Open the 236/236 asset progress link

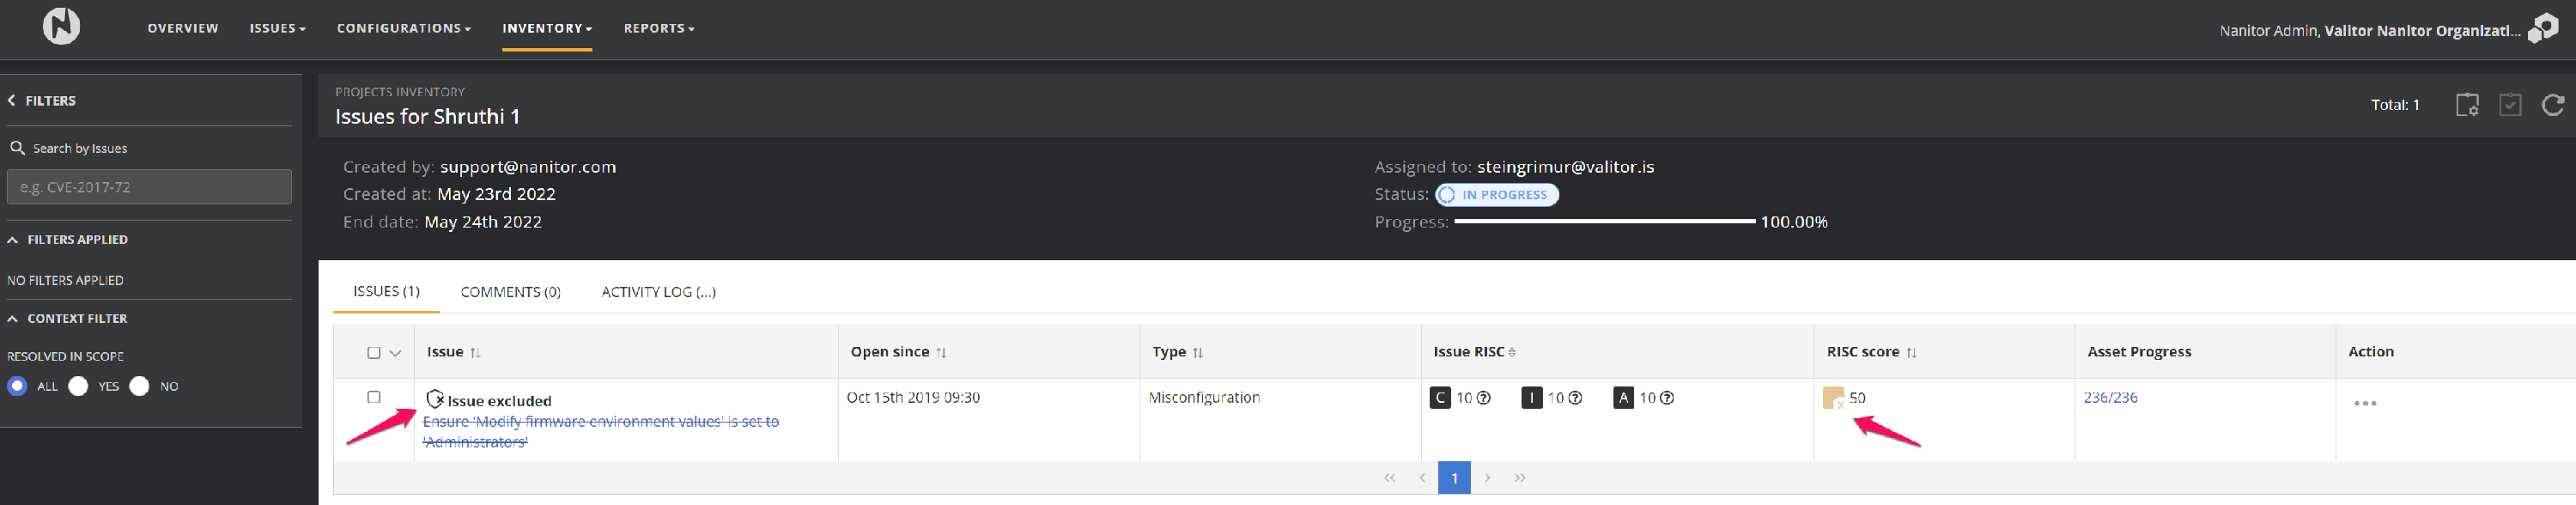(2110, 398)
